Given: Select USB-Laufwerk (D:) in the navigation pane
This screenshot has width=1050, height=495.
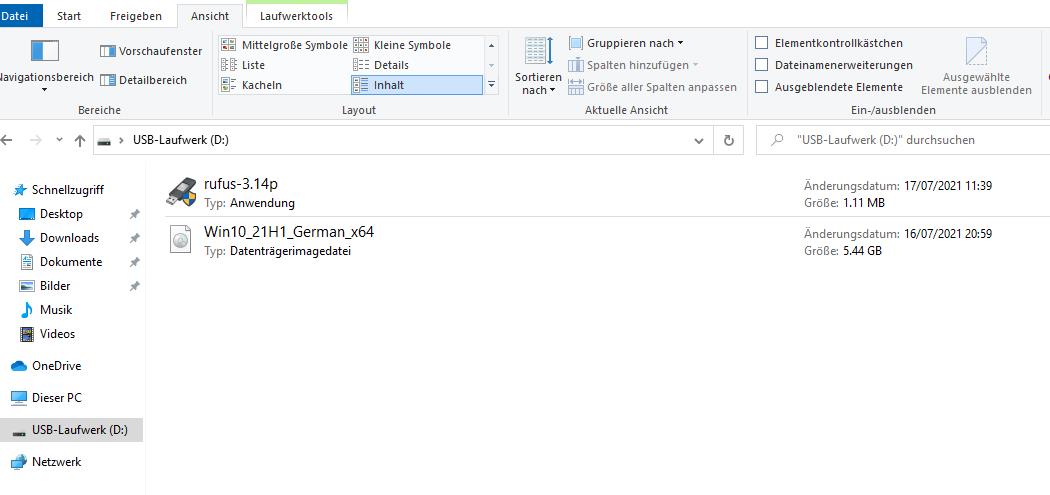Looking at the screenshot, I should coord(70,430).
